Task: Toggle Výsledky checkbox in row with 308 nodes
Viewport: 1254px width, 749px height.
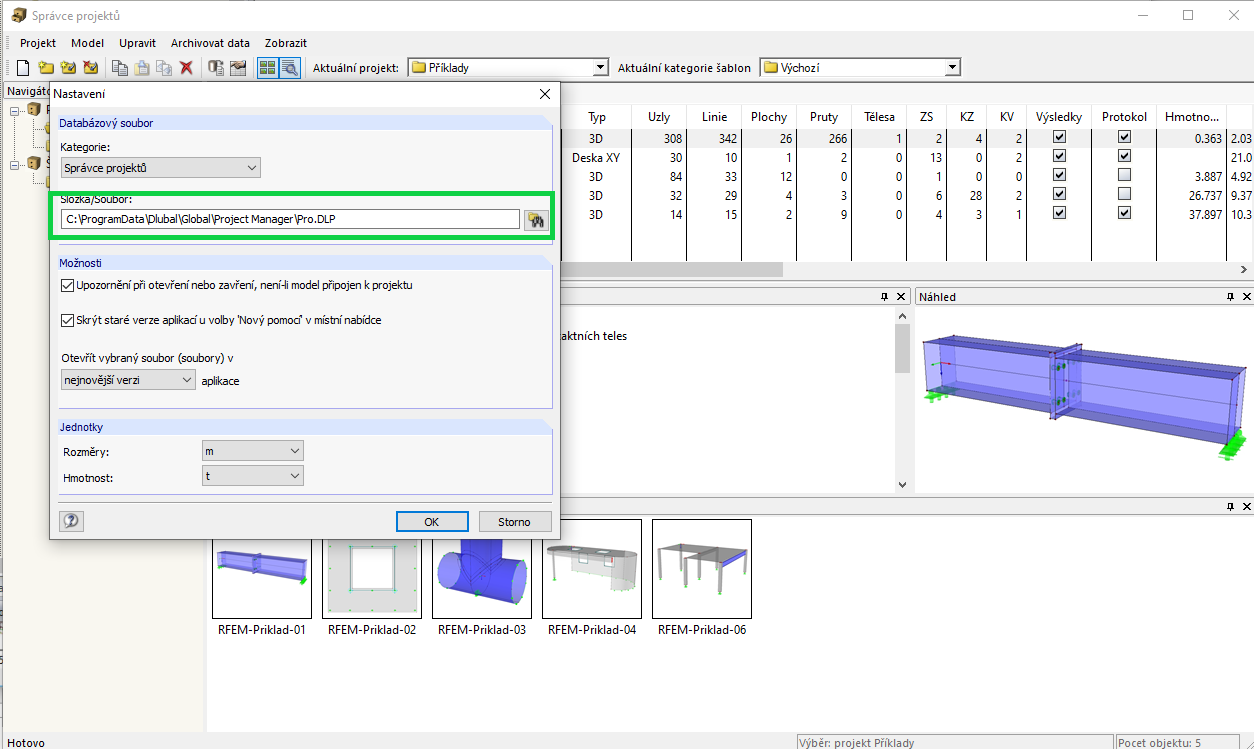Action: (x=1059, y=137)
